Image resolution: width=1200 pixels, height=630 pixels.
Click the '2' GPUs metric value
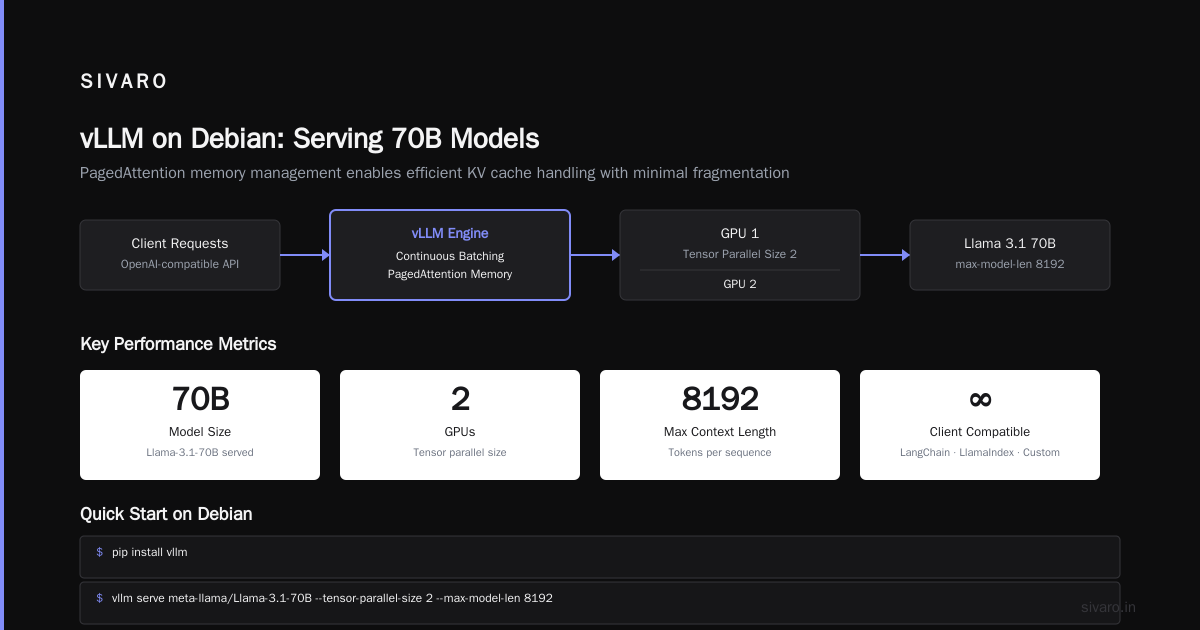(460, 399)
